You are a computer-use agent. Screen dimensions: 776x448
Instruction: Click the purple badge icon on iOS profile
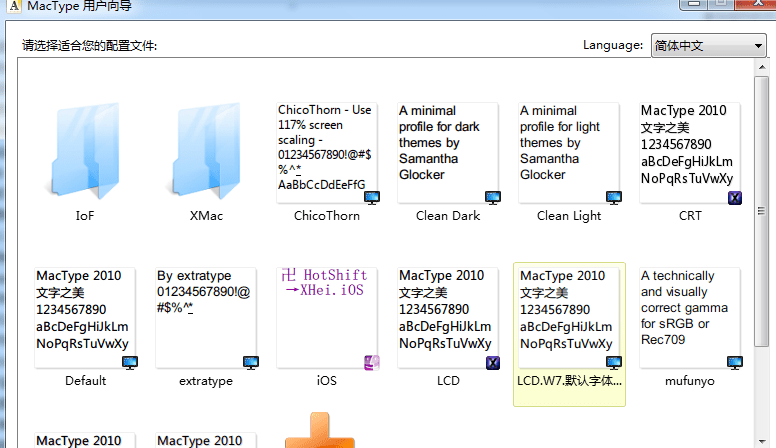[x=372, y=363]
